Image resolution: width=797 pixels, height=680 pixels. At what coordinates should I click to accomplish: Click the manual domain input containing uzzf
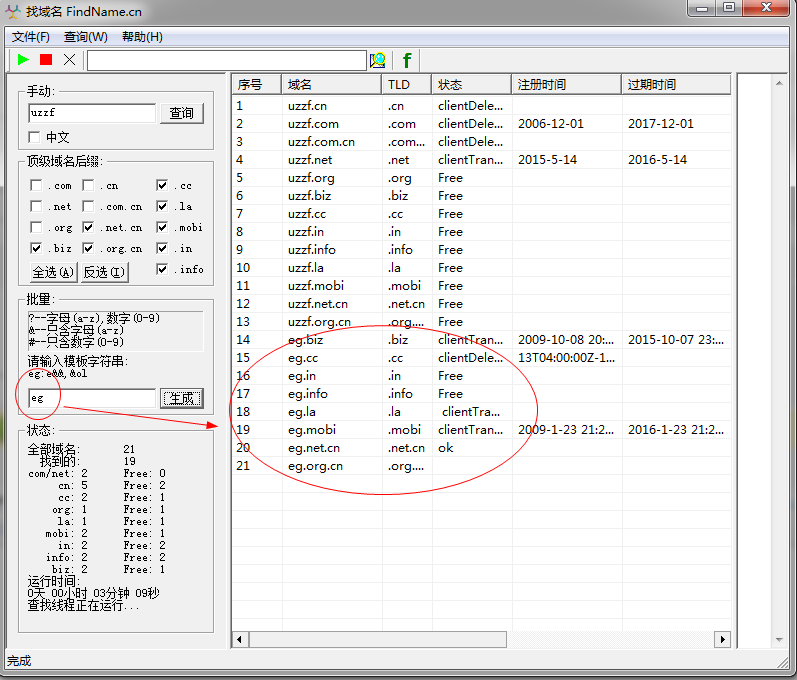pos(92,113)
